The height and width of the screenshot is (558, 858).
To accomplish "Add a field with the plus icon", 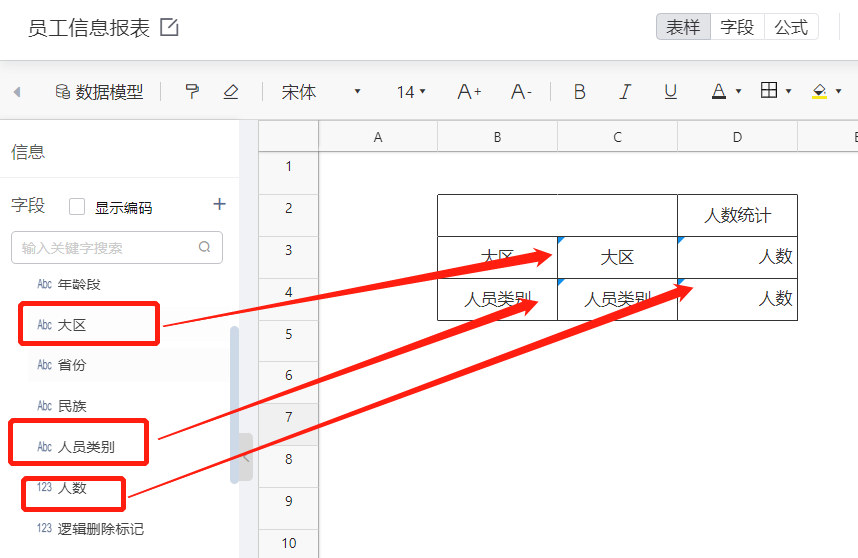I will point(219,204).
